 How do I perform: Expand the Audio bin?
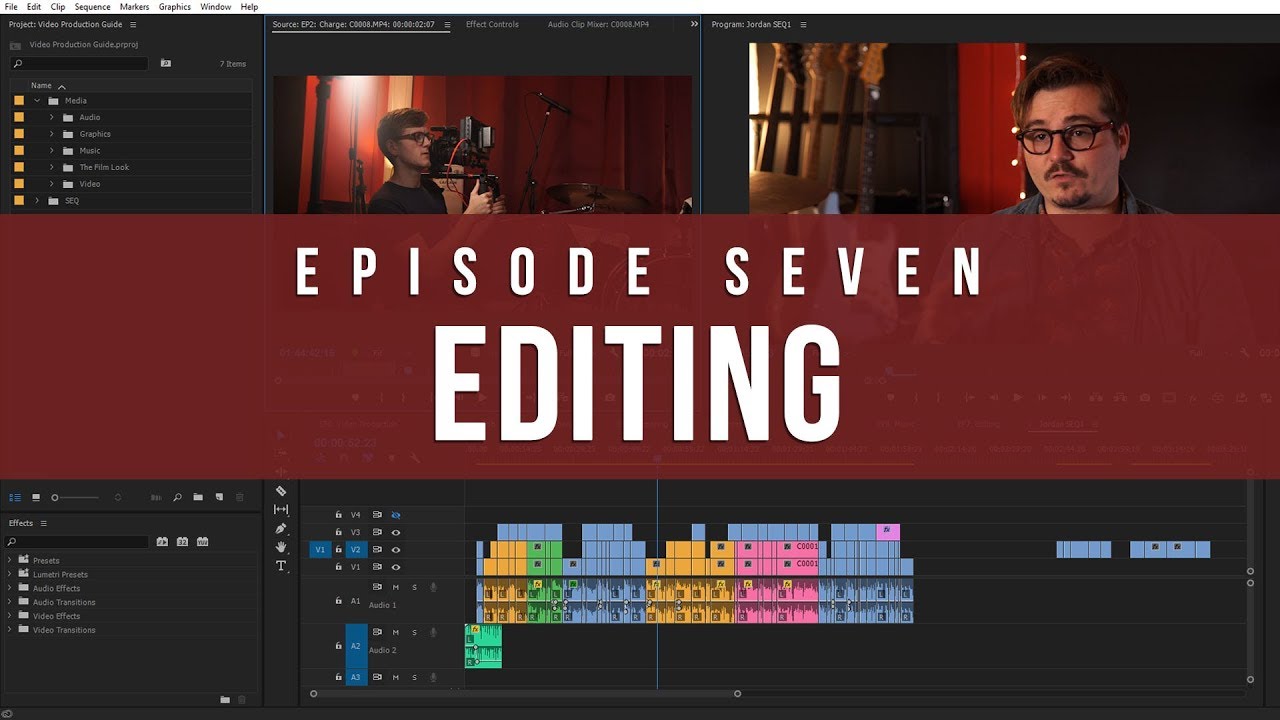(52, 117)
